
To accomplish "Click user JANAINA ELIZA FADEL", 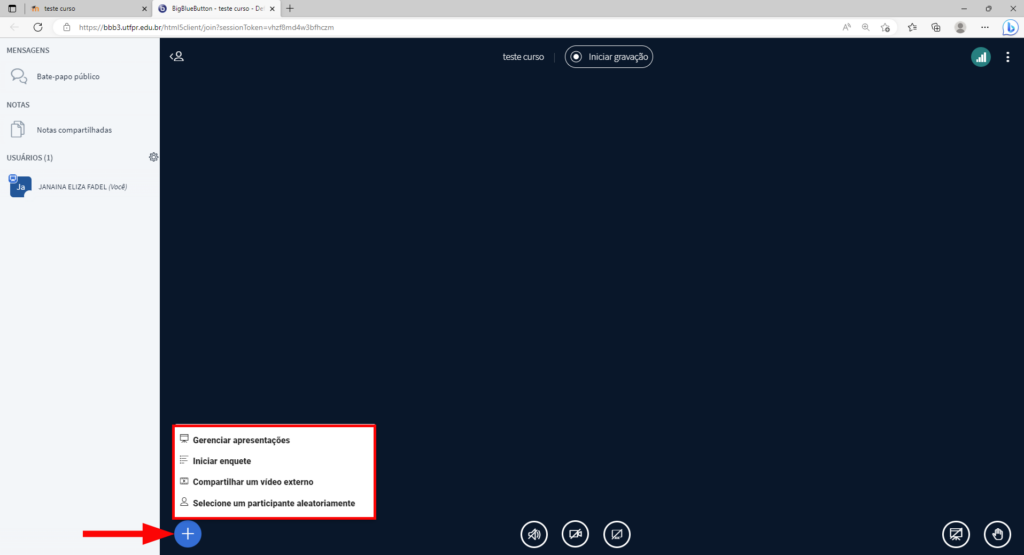I will click(82, 187).
